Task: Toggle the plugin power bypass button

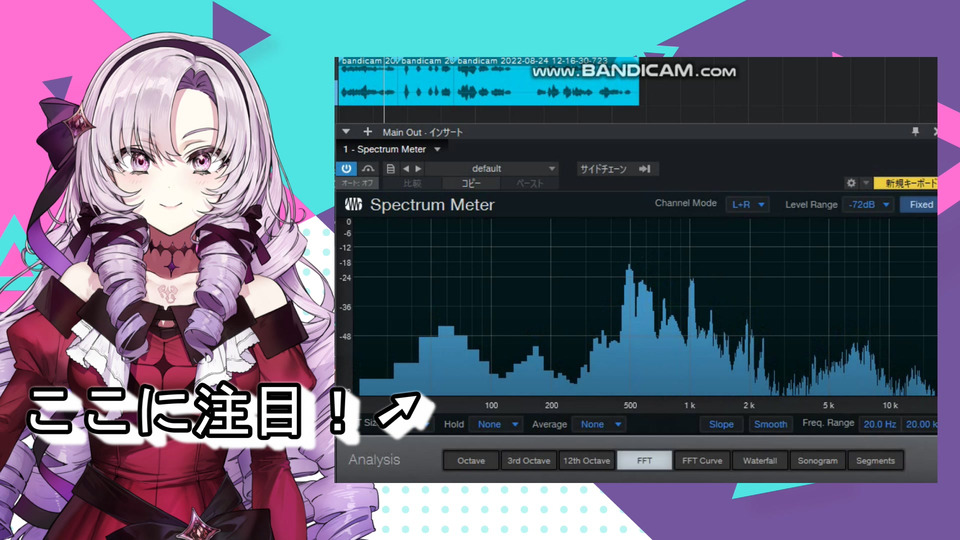Action: pos(347,168)
